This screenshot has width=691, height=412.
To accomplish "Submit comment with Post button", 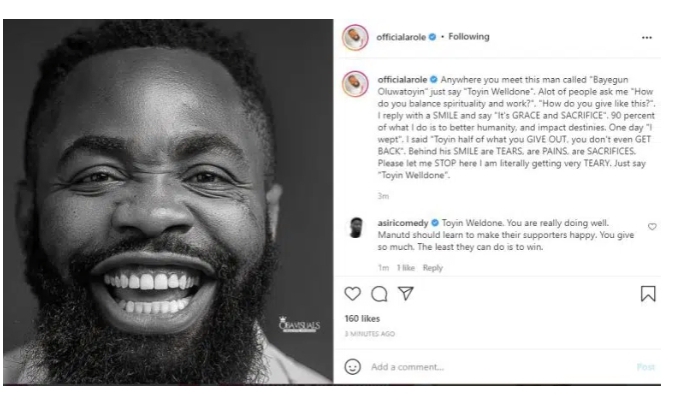I will point(646,367).
